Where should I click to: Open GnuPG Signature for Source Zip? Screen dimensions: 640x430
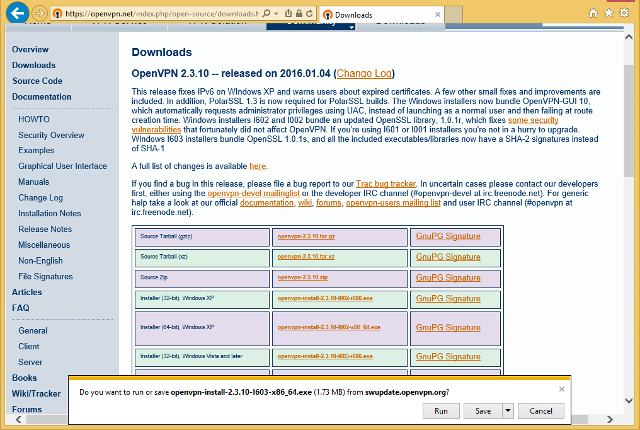448,278
